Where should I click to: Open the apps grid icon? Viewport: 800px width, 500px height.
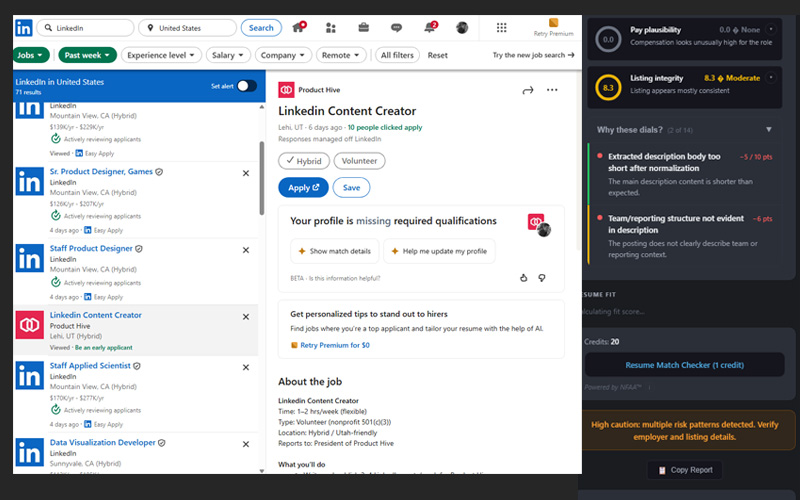click(502, 28)
